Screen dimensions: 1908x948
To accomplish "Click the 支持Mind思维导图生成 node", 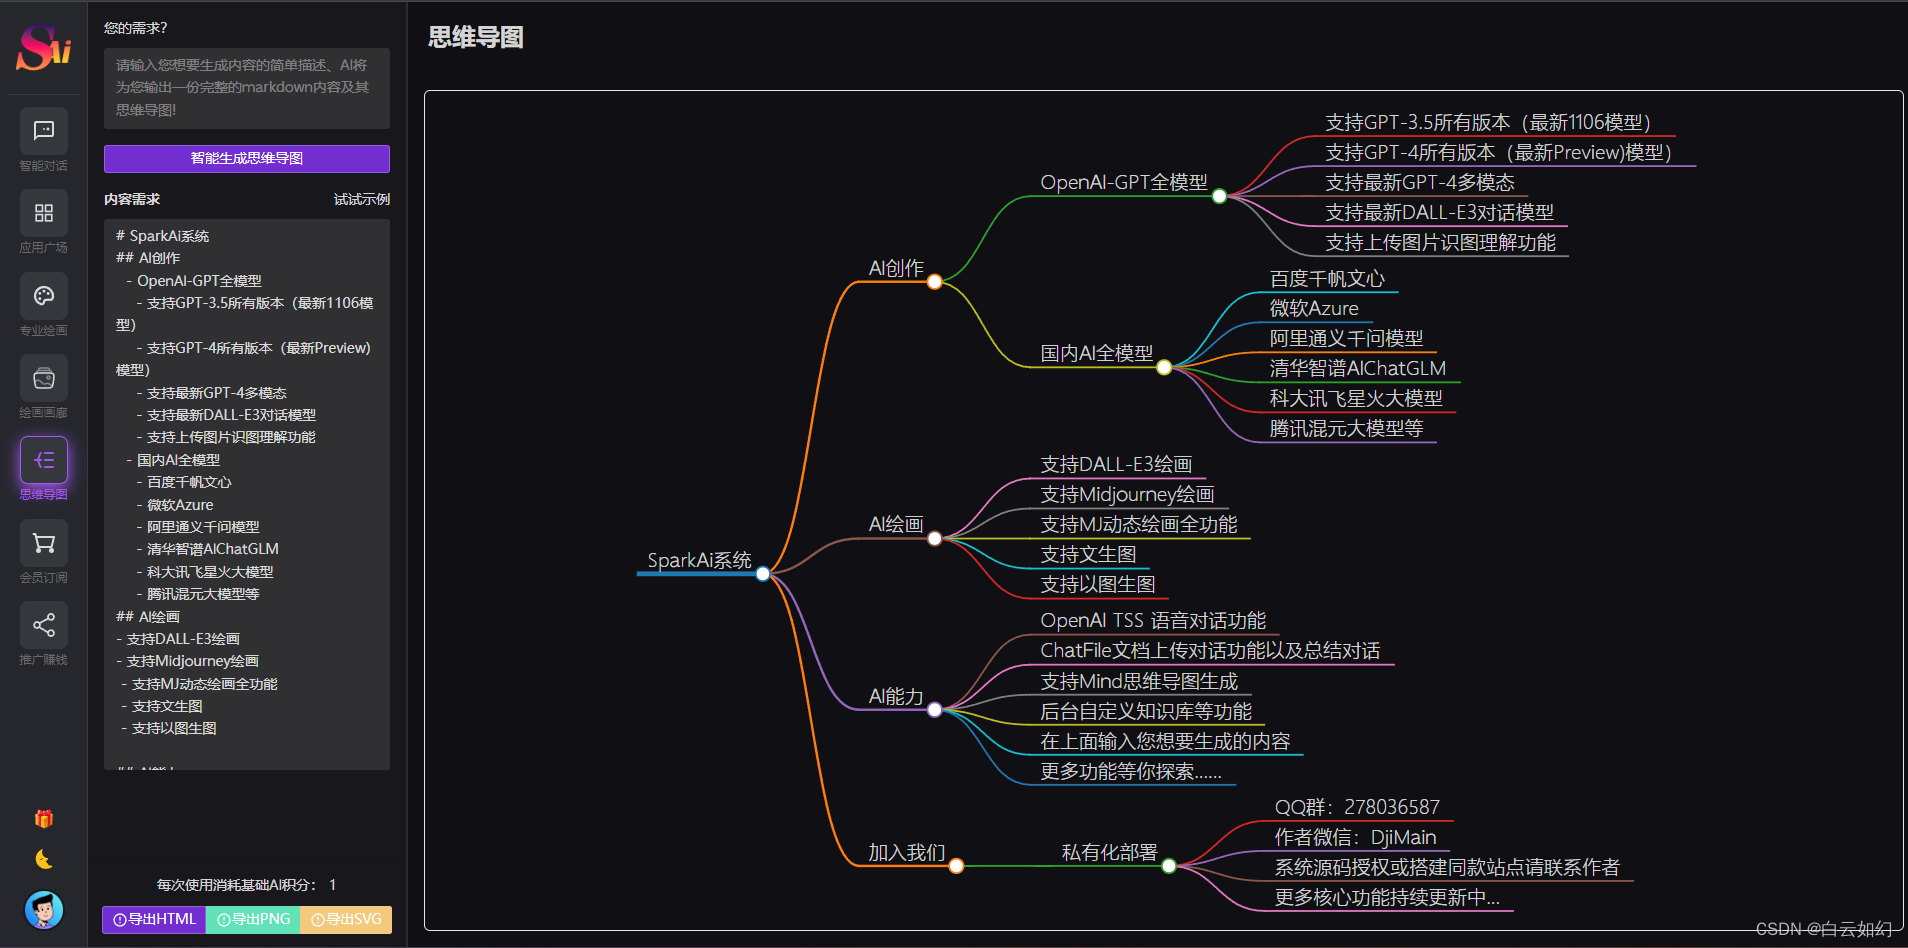I will tap(1139, 681).
